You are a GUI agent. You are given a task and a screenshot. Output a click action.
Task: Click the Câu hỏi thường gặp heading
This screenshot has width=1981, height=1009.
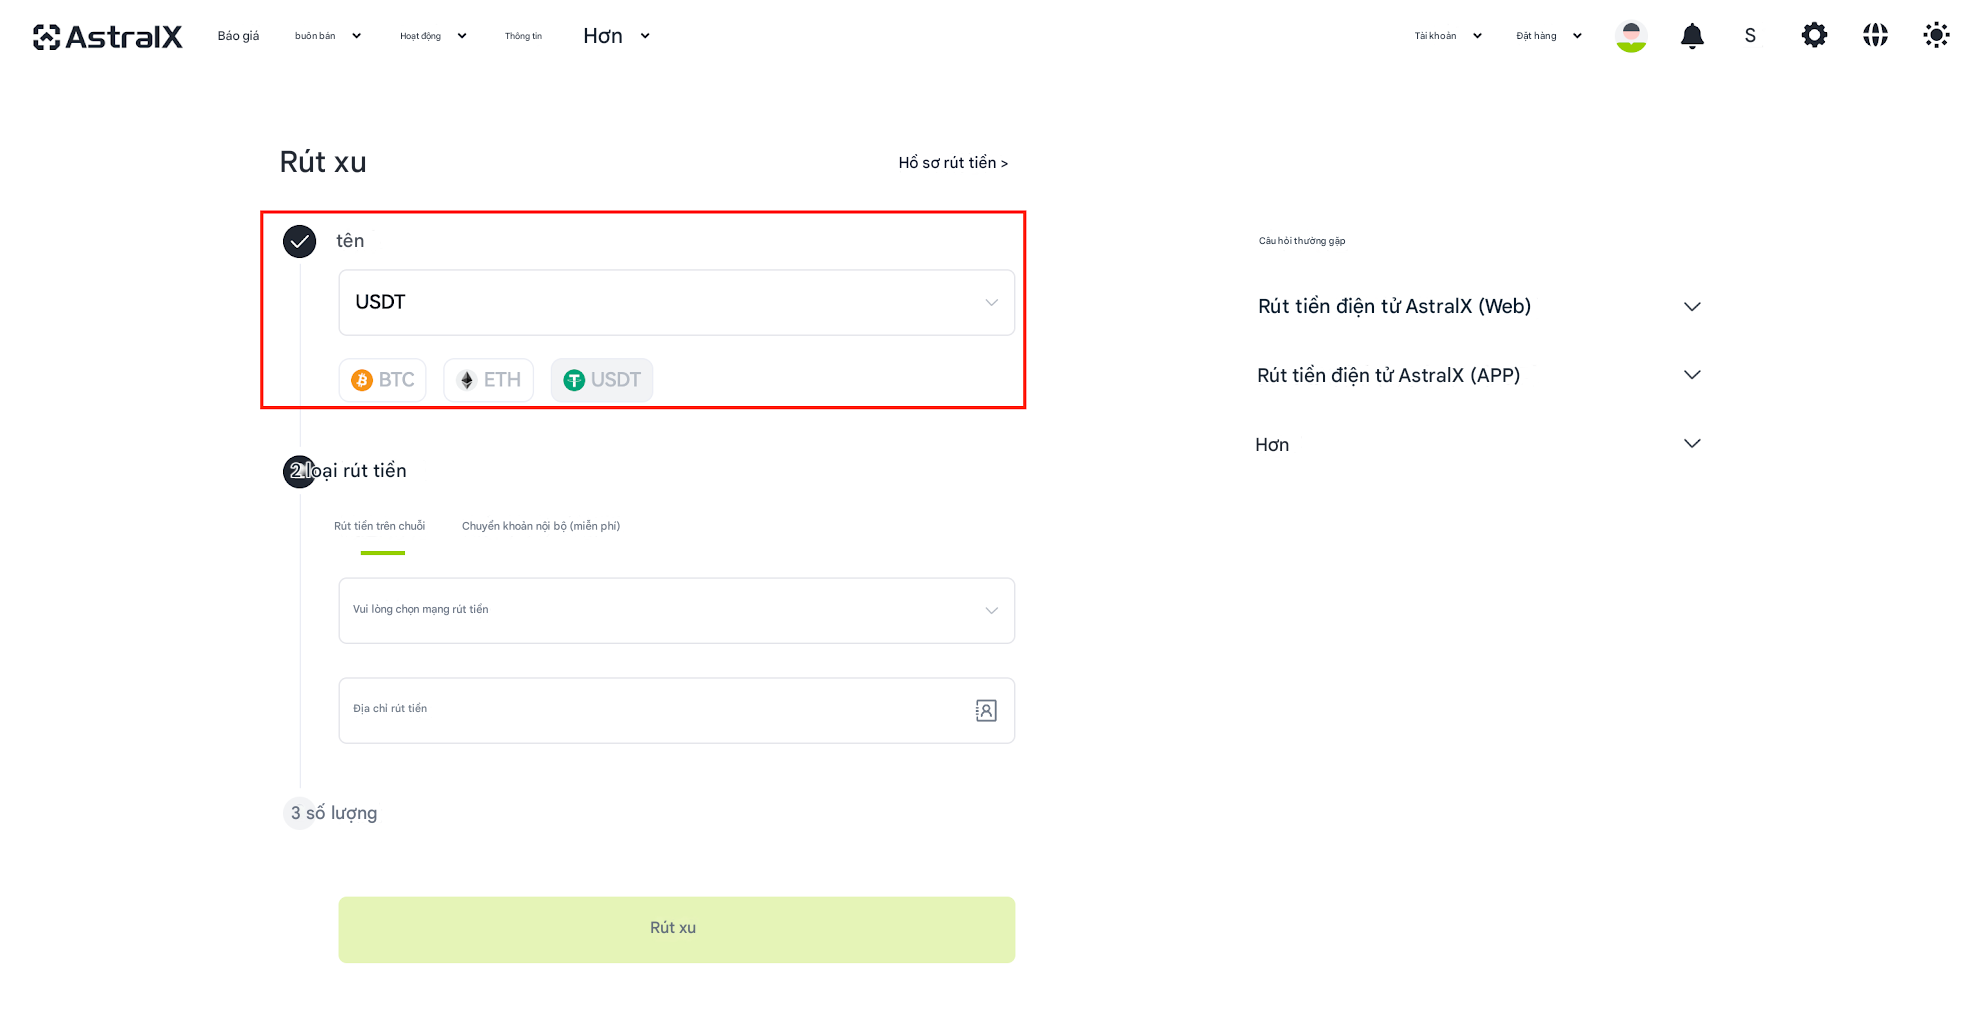point(1302,241)
